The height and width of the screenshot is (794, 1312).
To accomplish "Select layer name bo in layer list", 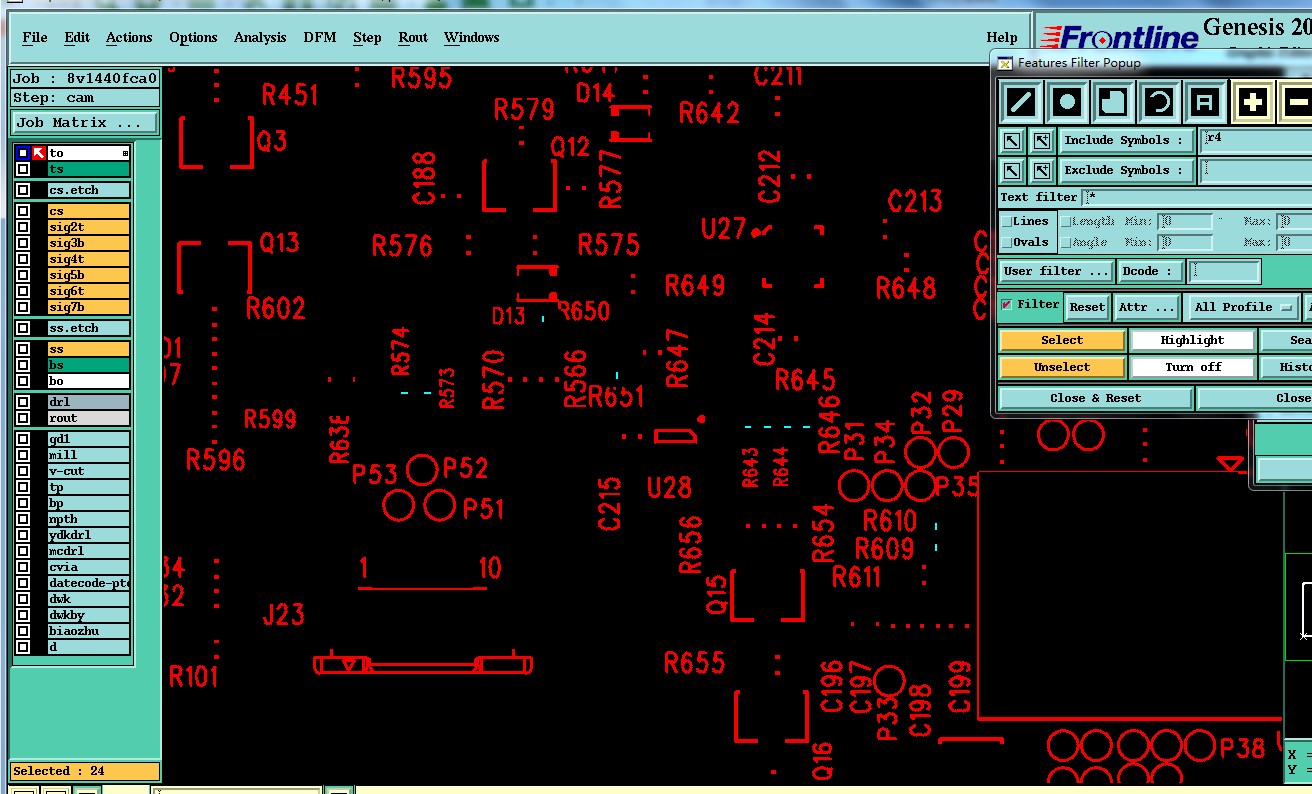I will point(88,381).
